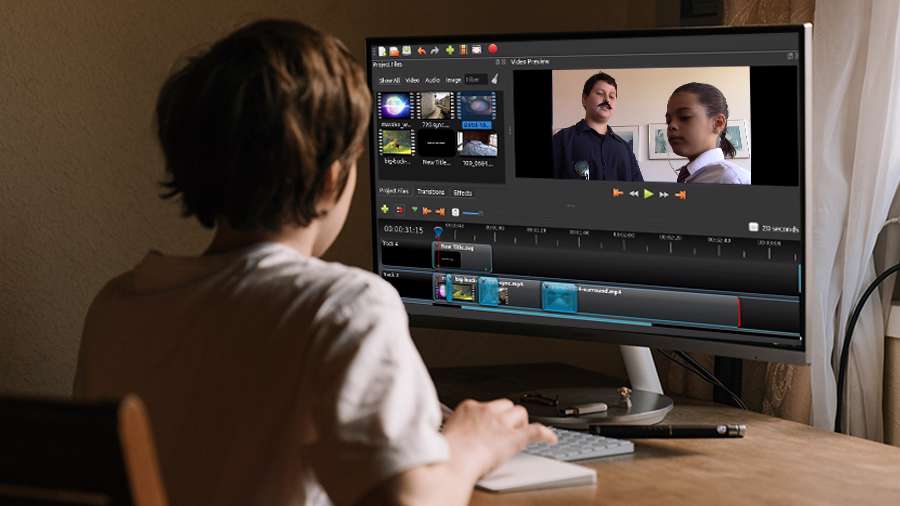Toggle the red snapping magnet icon
The height and width of the screenshot is (506, 900).
point(399,211)
